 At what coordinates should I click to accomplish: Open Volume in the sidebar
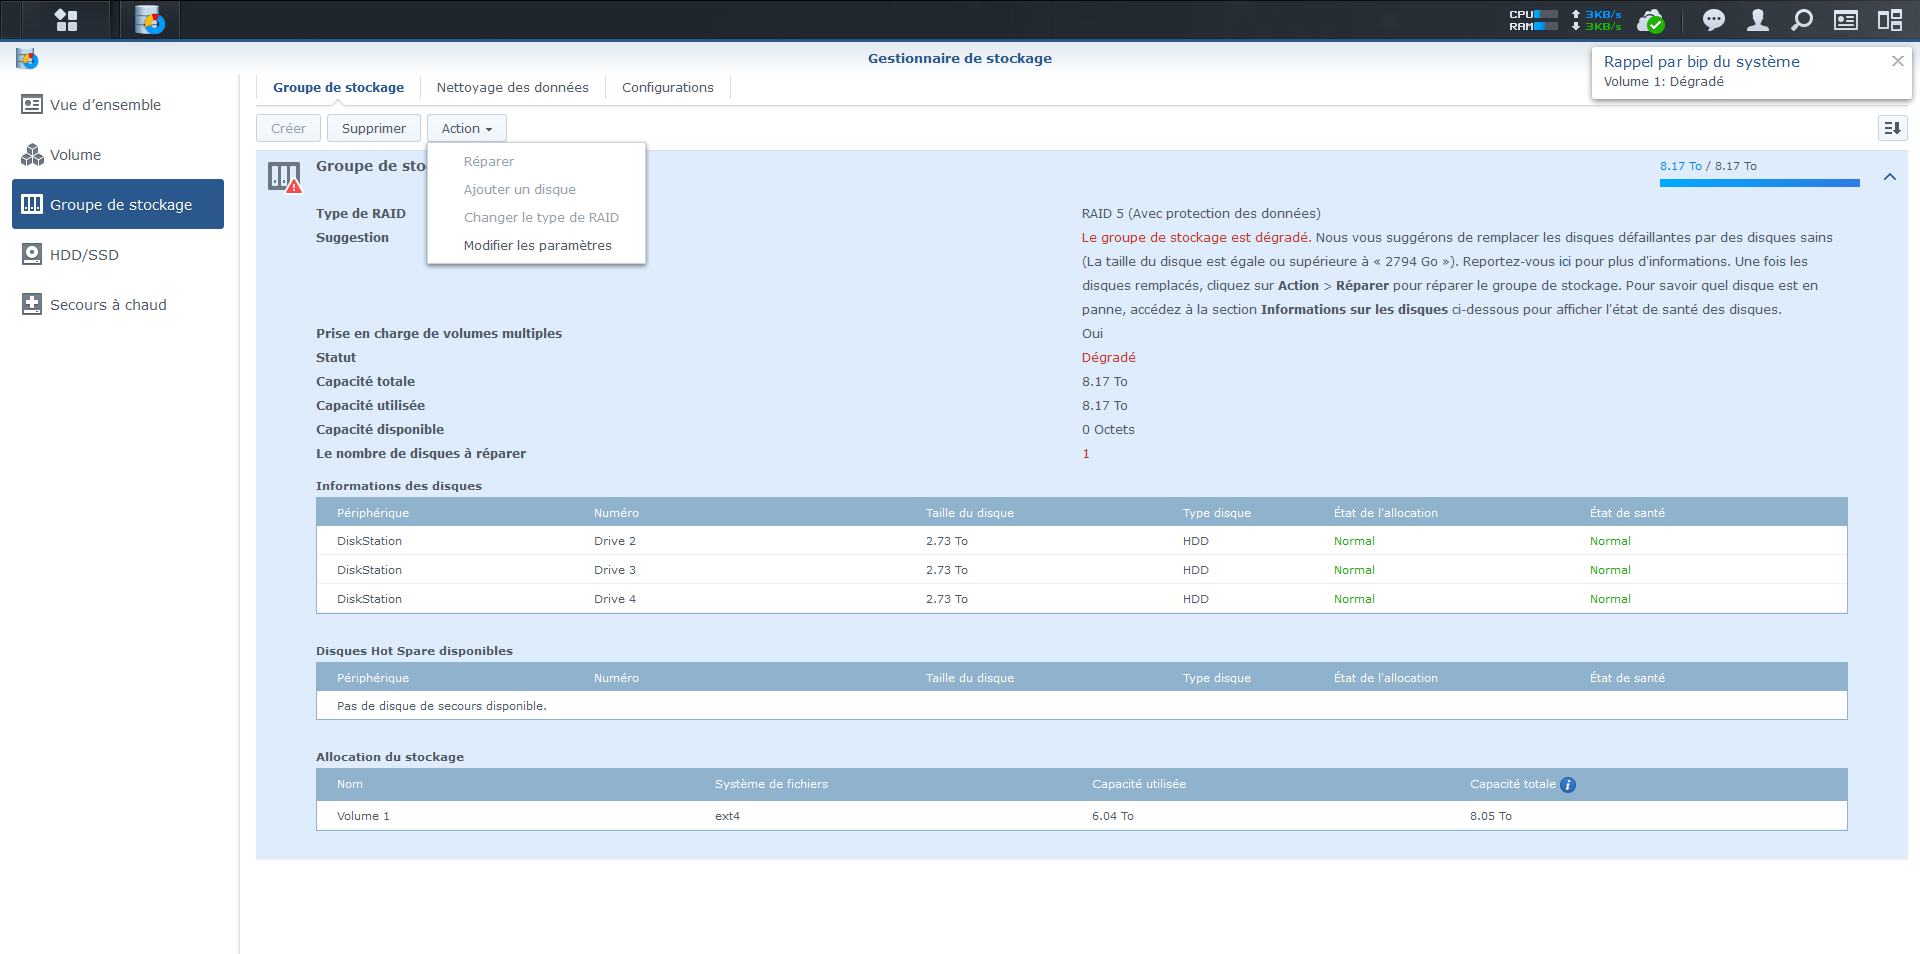[76, 155]
